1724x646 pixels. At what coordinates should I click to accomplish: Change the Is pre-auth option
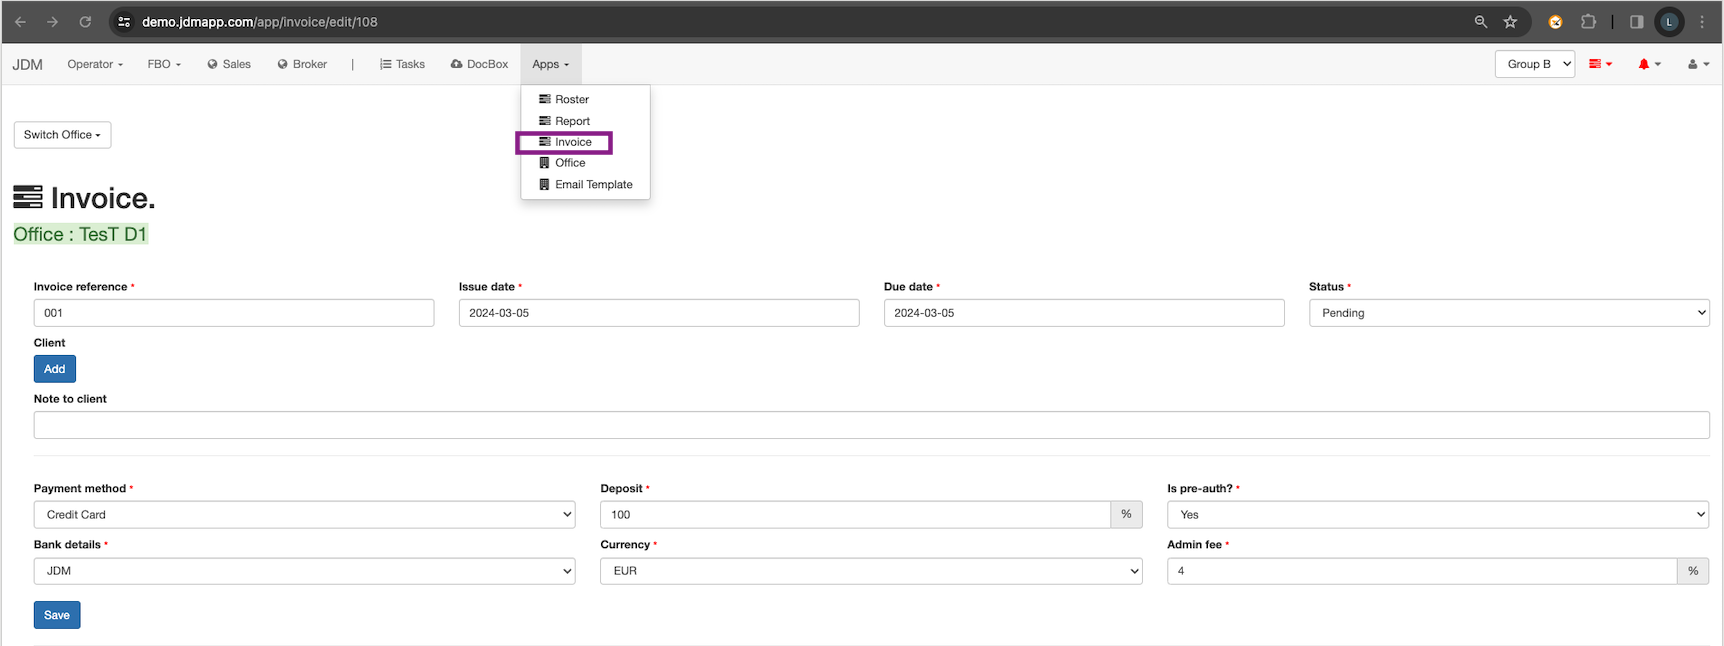click(x=1437, y=515)
